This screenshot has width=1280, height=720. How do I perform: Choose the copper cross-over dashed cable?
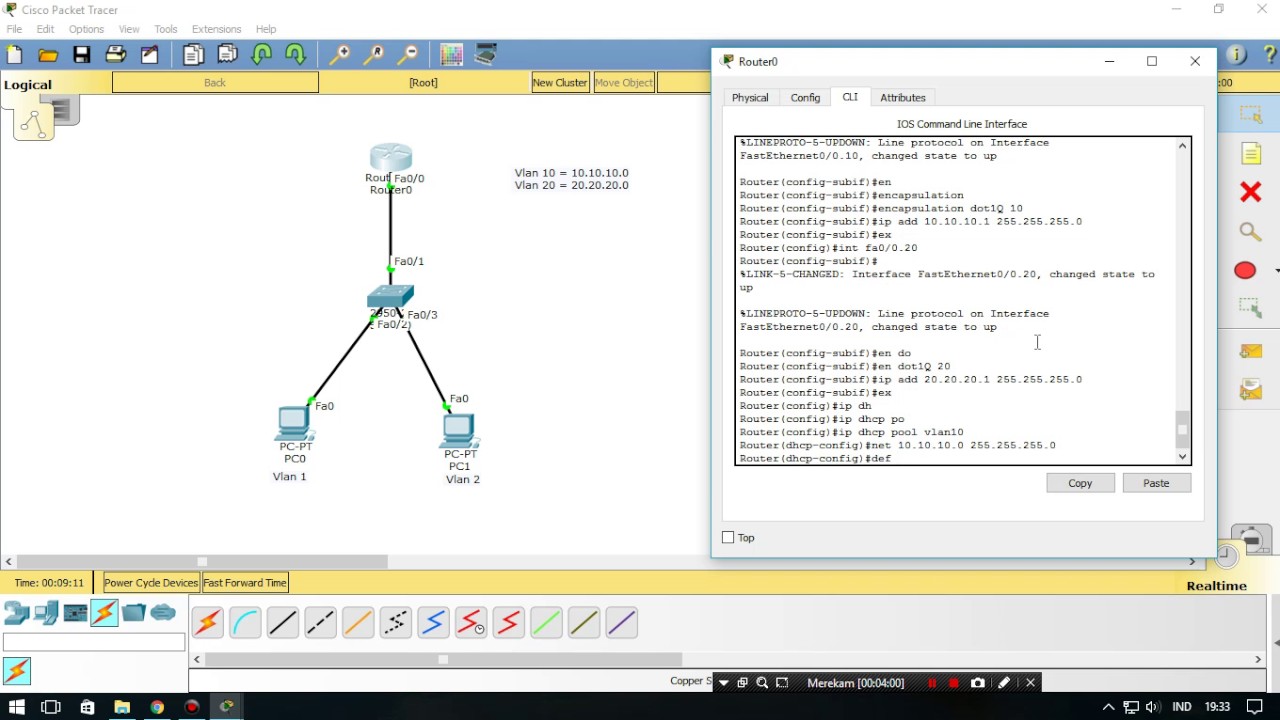[320, 623]
